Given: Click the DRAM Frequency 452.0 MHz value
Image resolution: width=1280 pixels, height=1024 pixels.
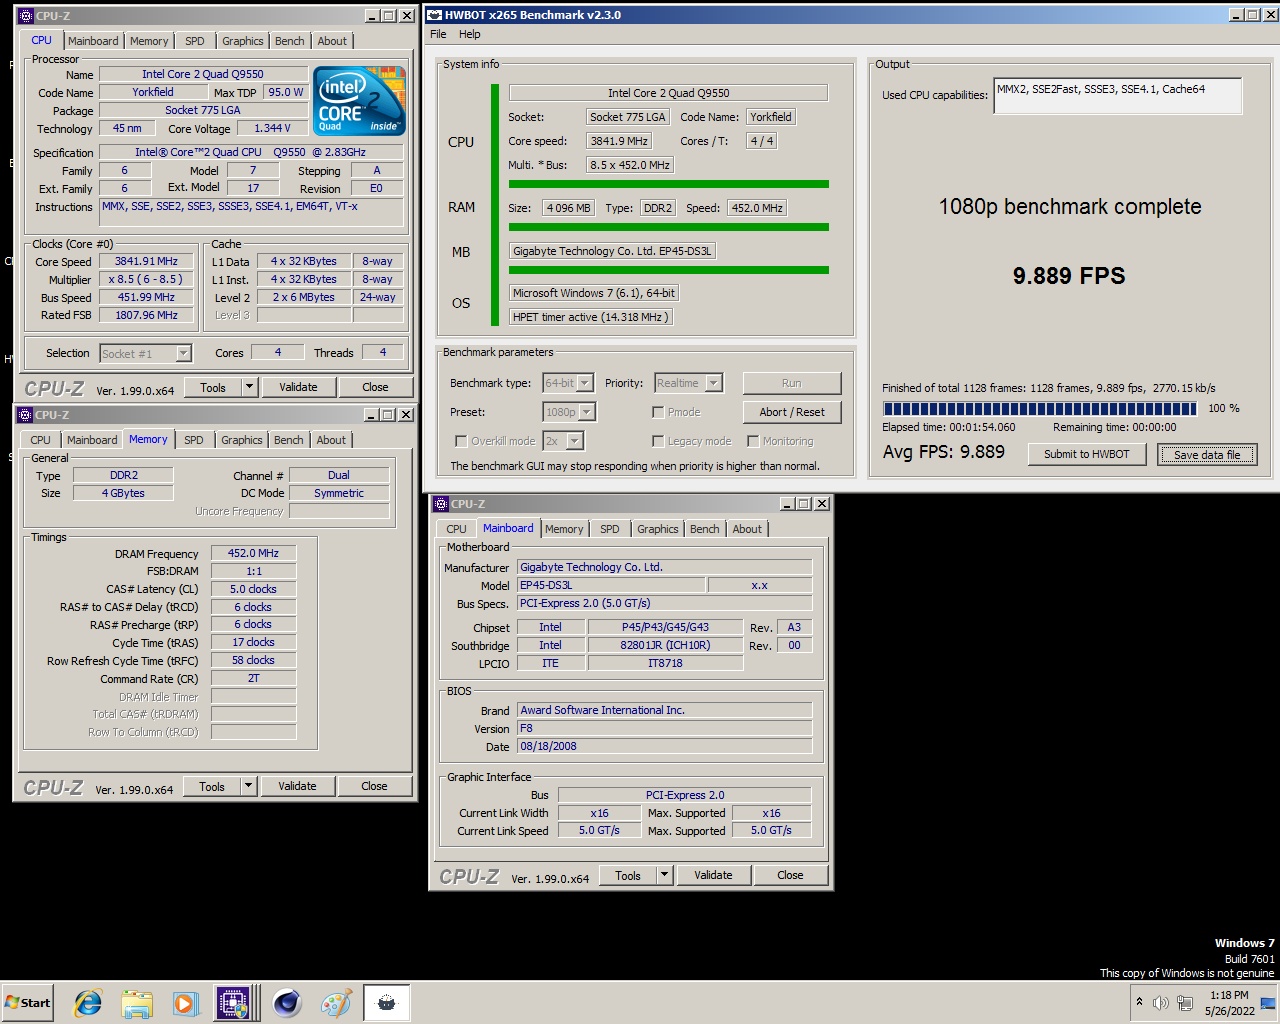Looking at the screenshot, I should pos(253,553).
